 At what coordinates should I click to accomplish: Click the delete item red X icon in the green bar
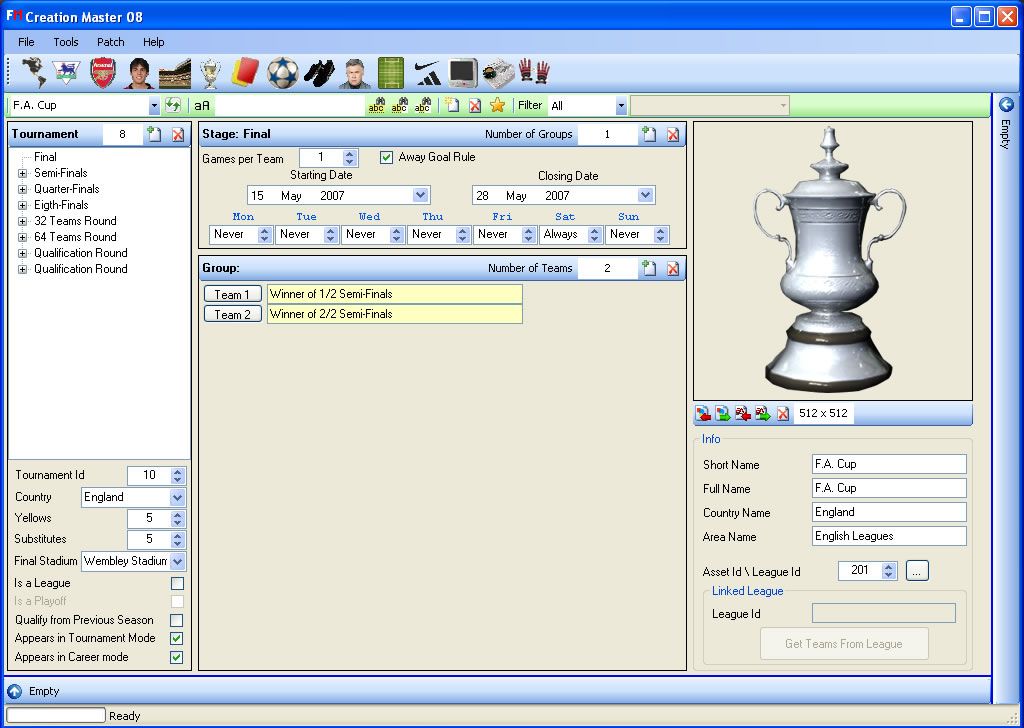(475, 105)
